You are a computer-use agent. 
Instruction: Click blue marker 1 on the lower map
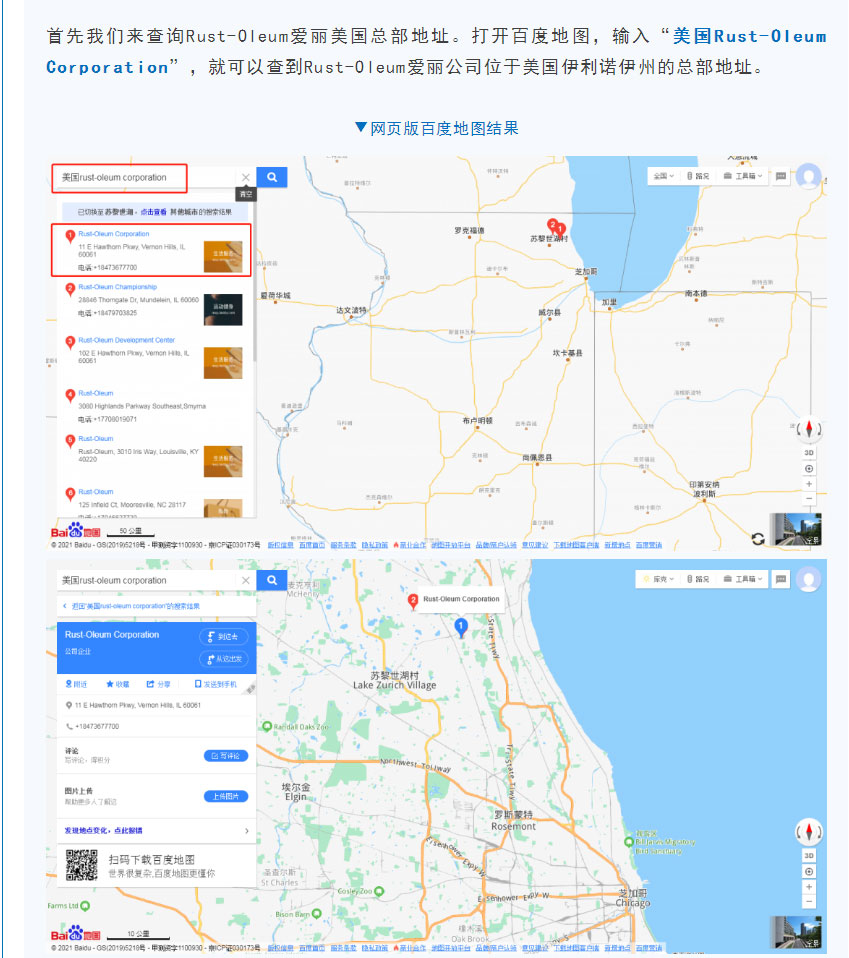click(461, 627)
